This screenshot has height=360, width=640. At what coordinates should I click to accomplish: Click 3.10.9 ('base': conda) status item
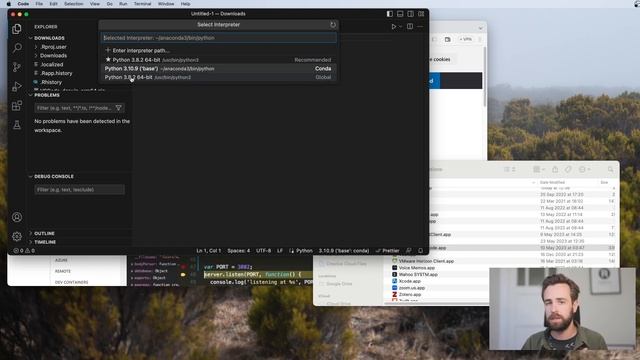(344, 251)
